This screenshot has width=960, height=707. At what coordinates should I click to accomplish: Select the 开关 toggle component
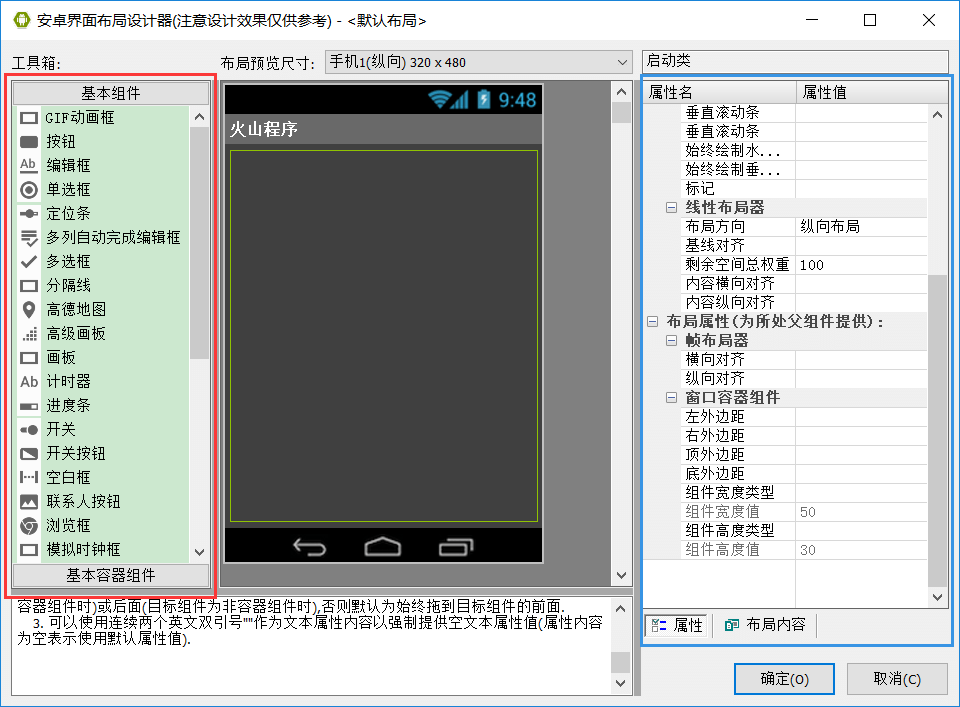coord(29,430)
